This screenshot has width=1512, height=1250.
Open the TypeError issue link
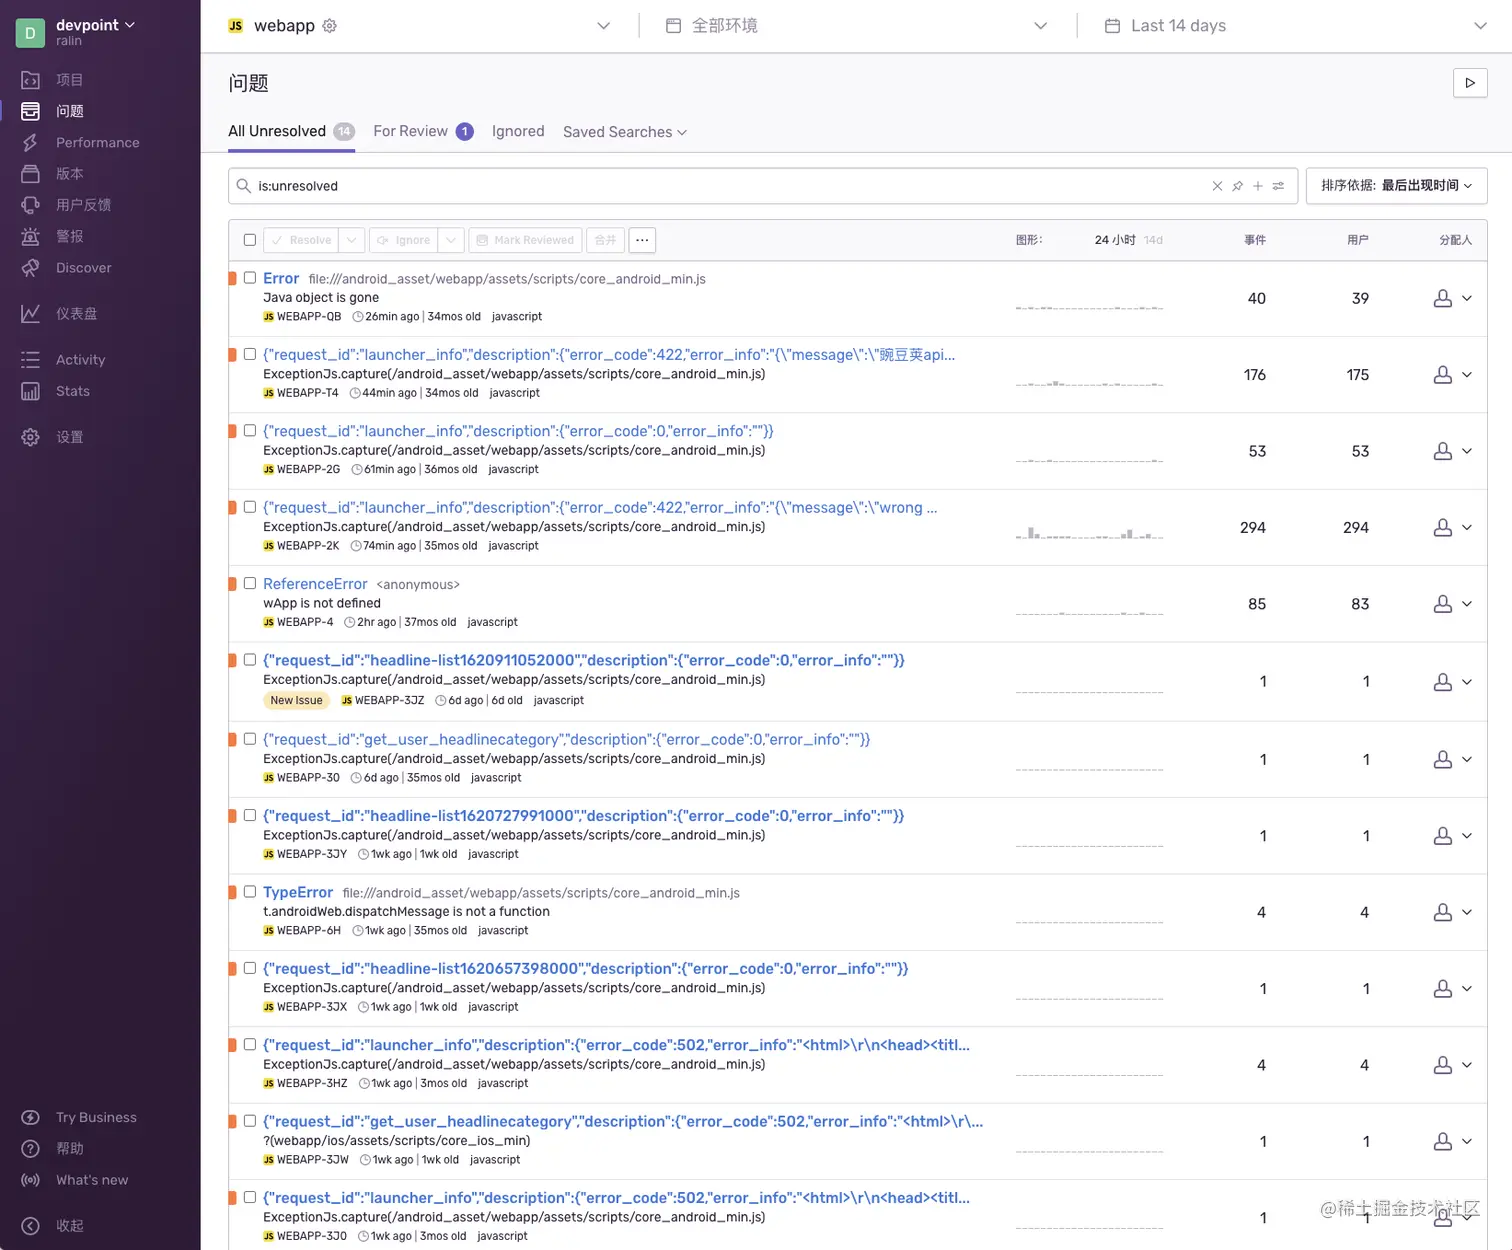(298, 892)
